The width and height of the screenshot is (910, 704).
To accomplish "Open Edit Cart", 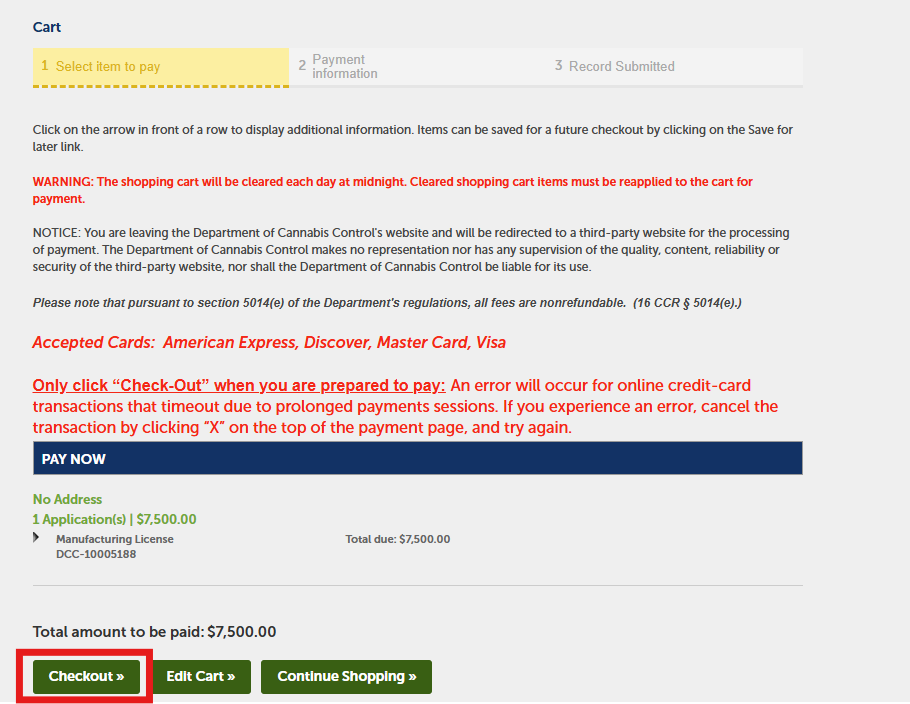I will [201, 677].
